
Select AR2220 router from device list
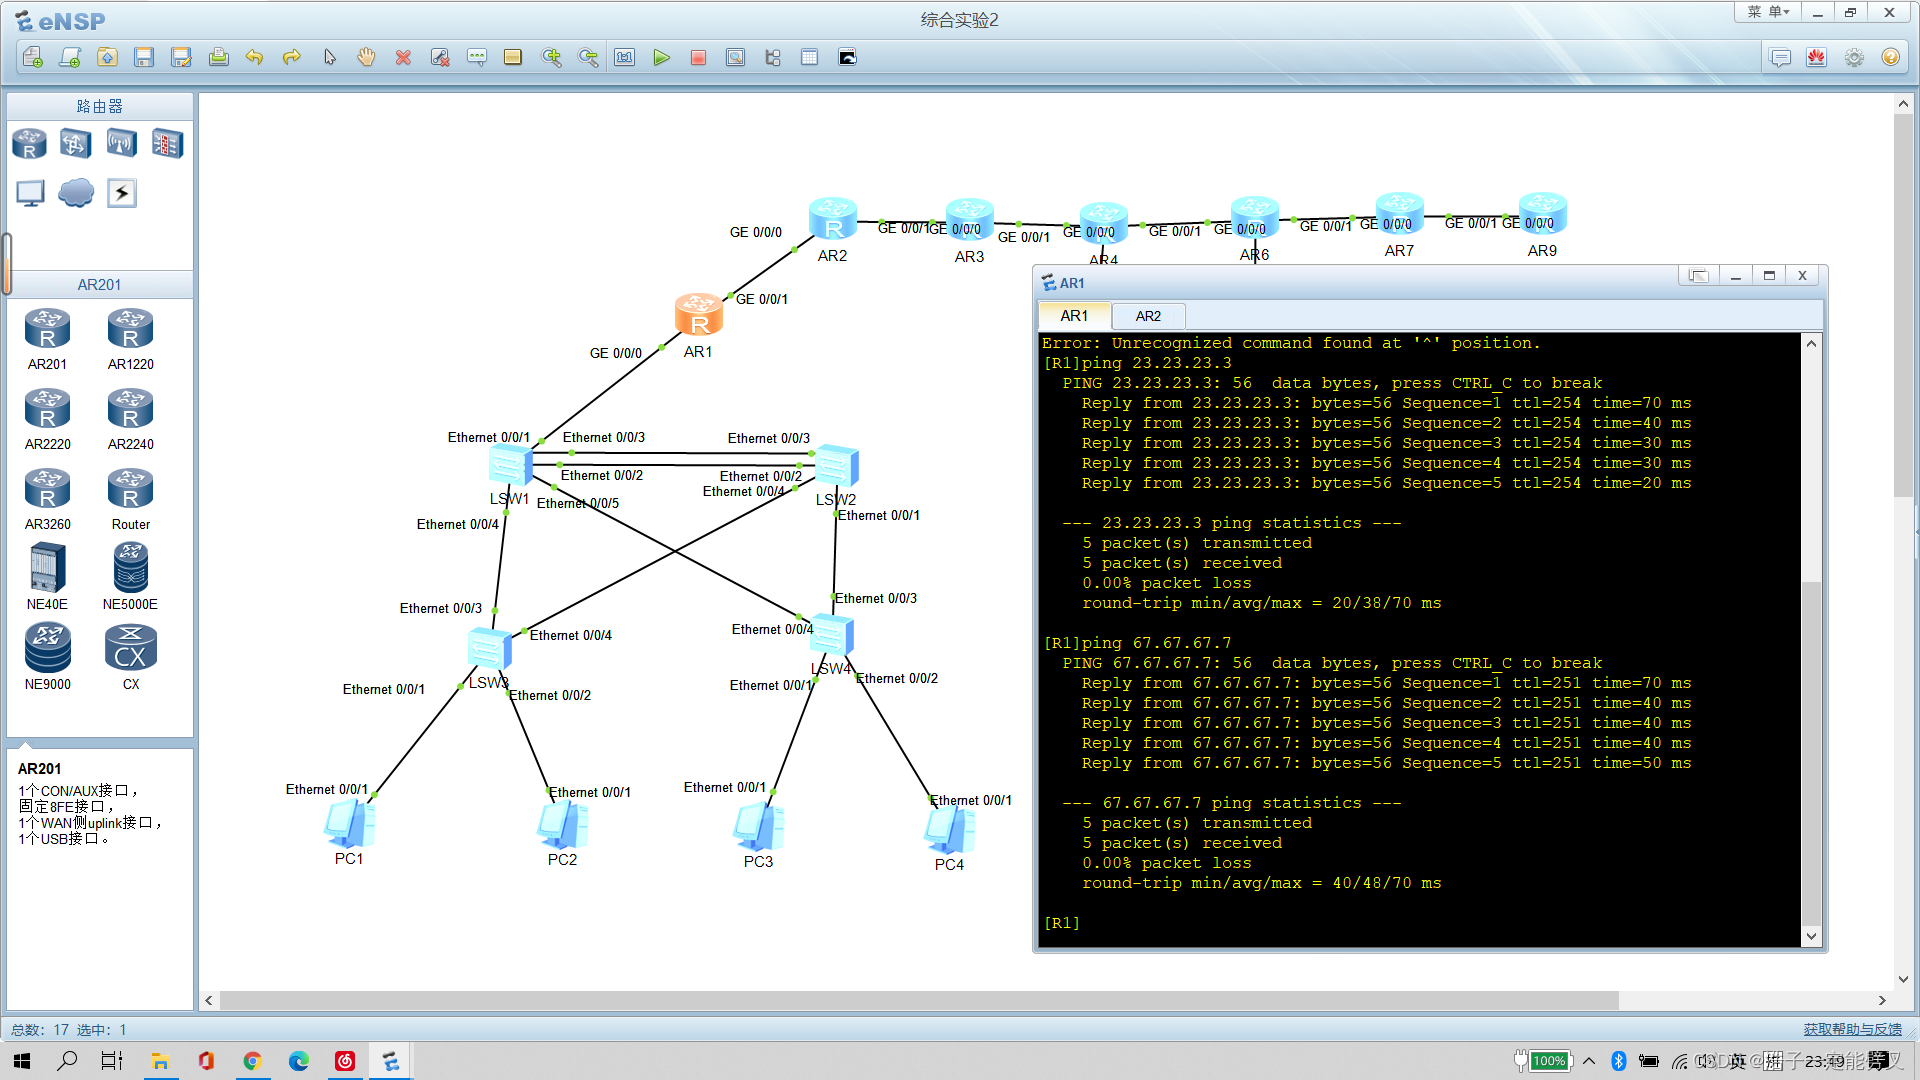coord(47,410)
